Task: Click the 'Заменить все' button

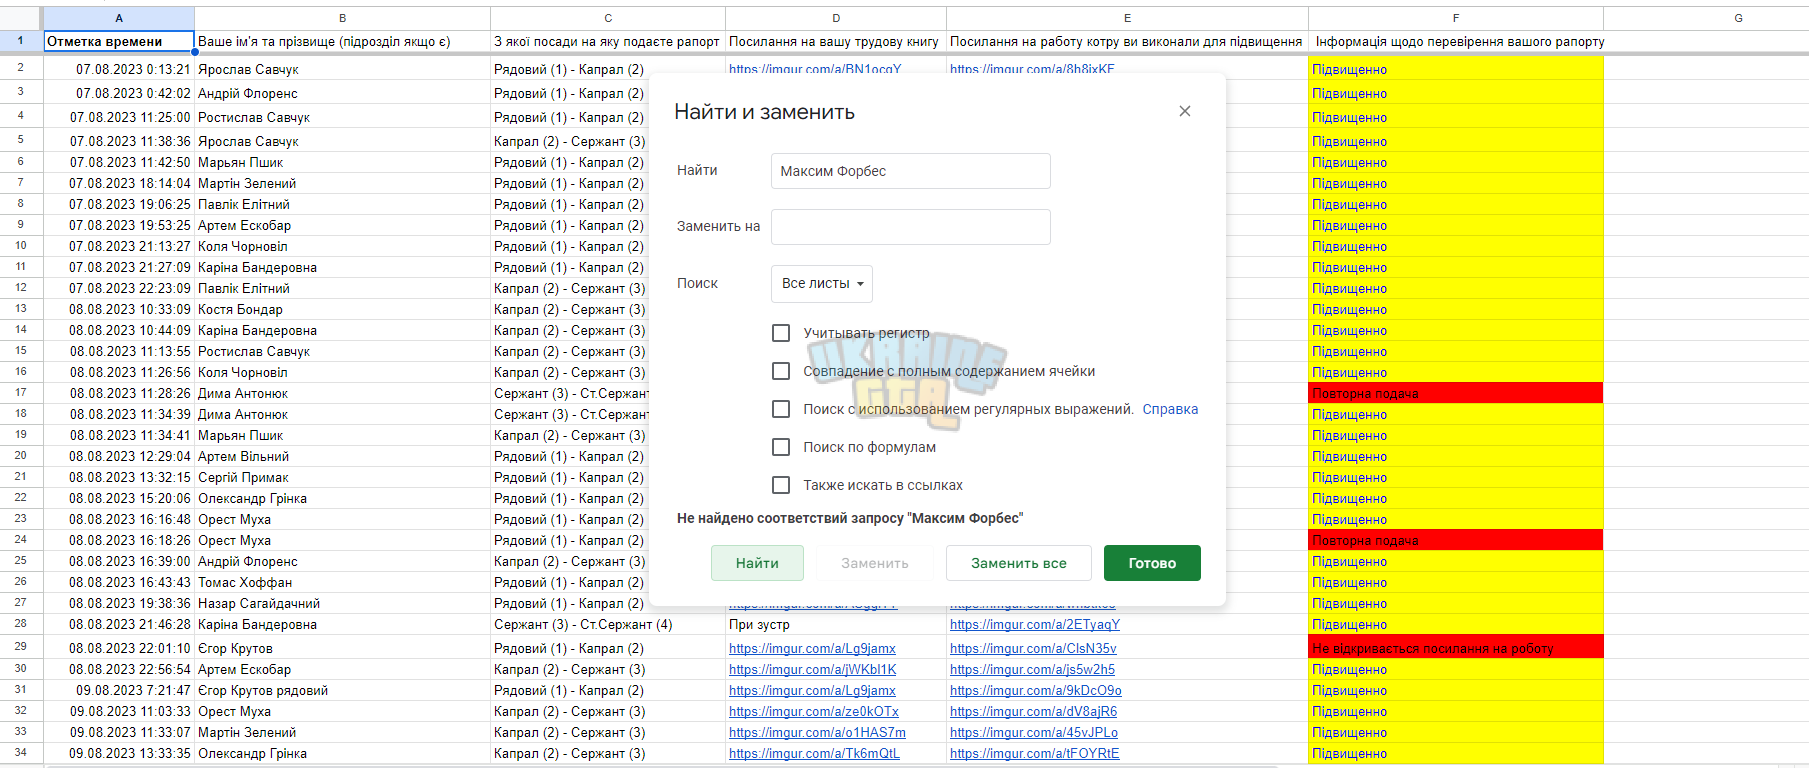Action: (1018, 563)
